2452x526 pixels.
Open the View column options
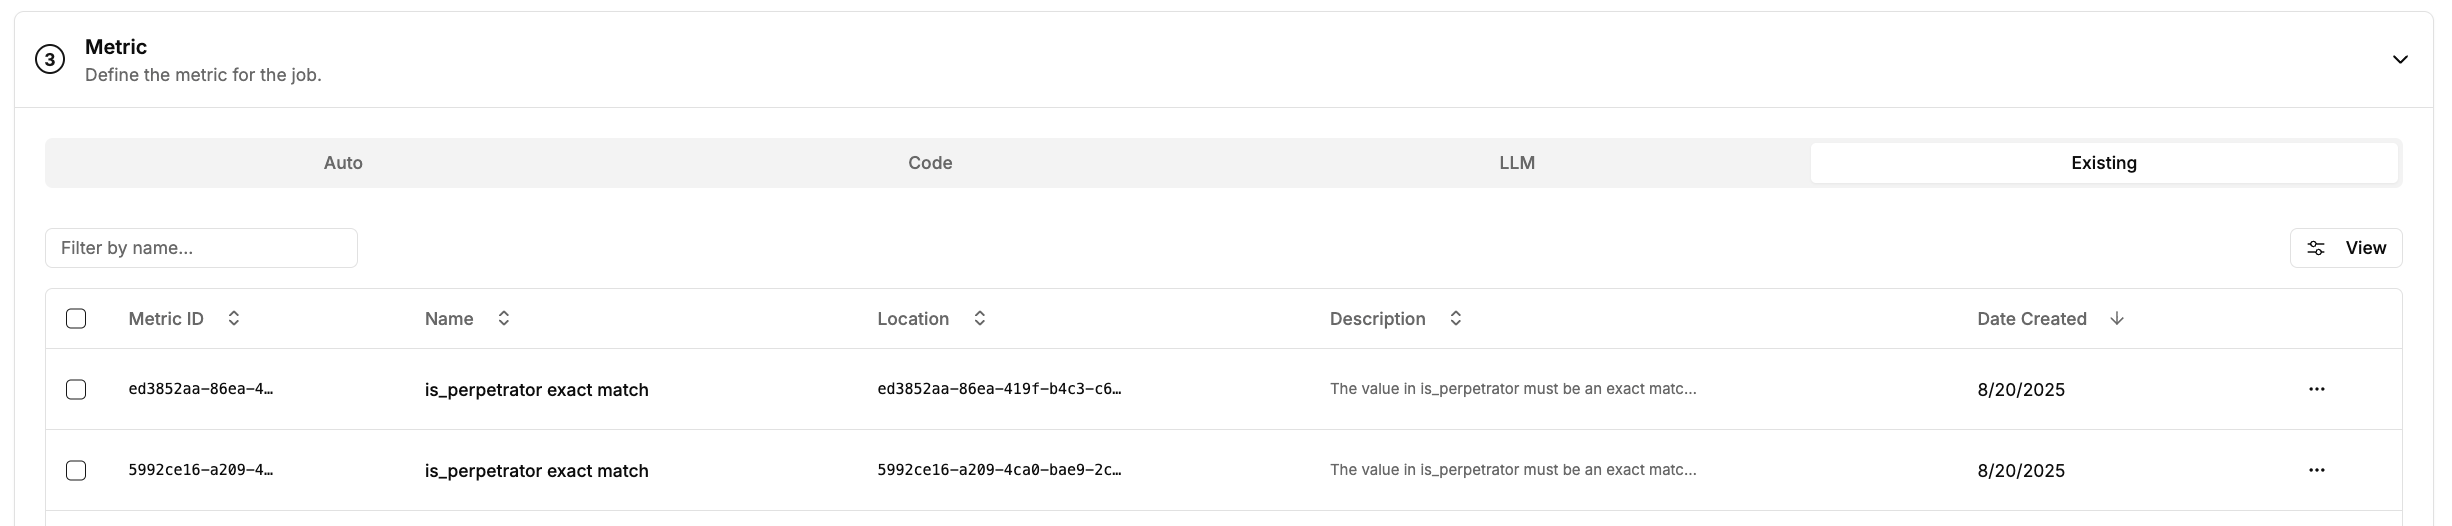tap(2346, 248)
